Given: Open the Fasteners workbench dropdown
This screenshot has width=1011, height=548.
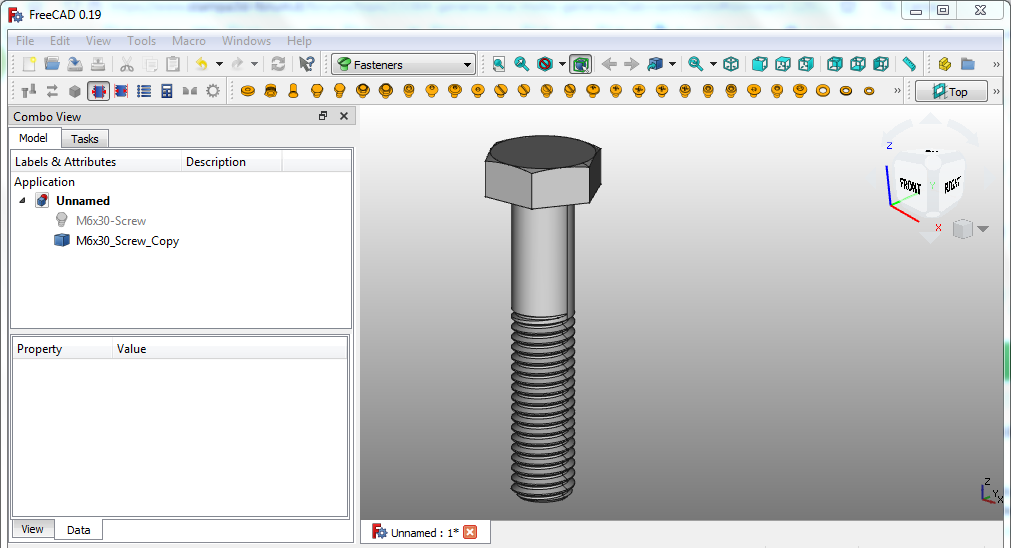Looking at the screenshot, I should [x=404, y=65].
